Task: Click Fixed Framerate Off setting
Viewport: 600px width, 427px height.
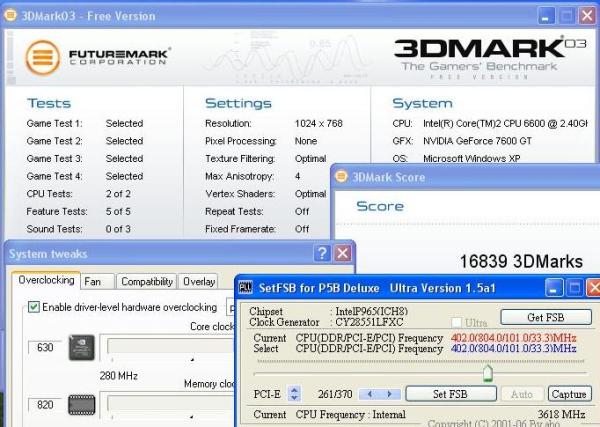Action: pyautogui.click(x=257, y=229)
